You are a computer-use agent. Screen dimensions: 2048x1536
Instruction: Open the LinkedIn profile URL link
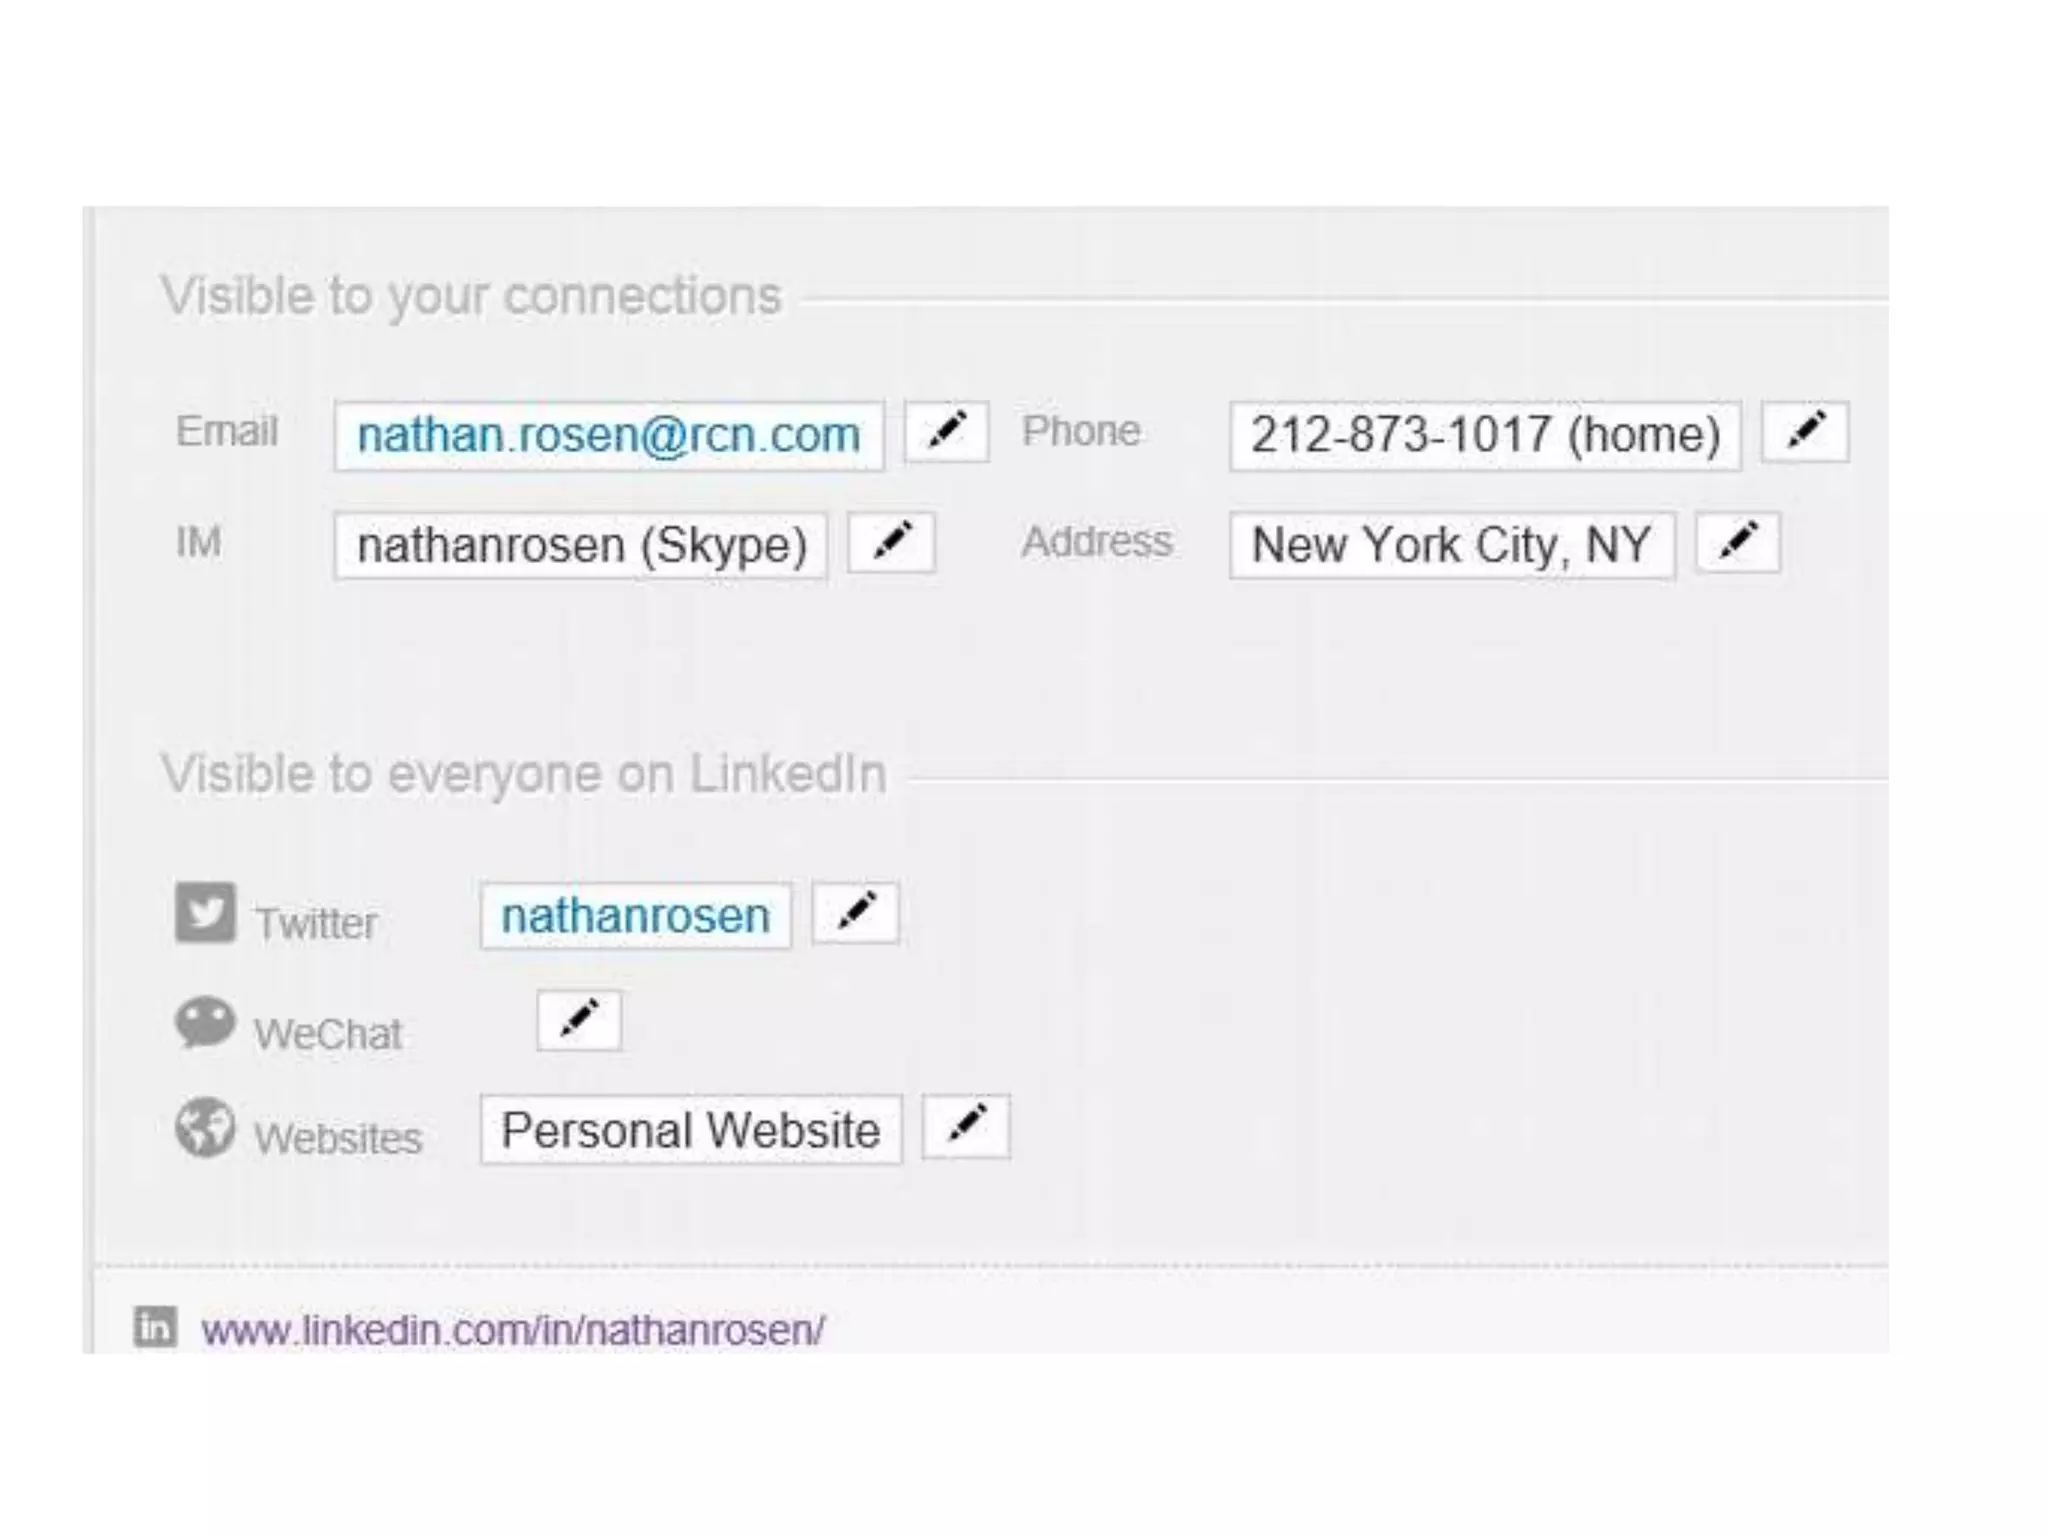click(513, 1330)
